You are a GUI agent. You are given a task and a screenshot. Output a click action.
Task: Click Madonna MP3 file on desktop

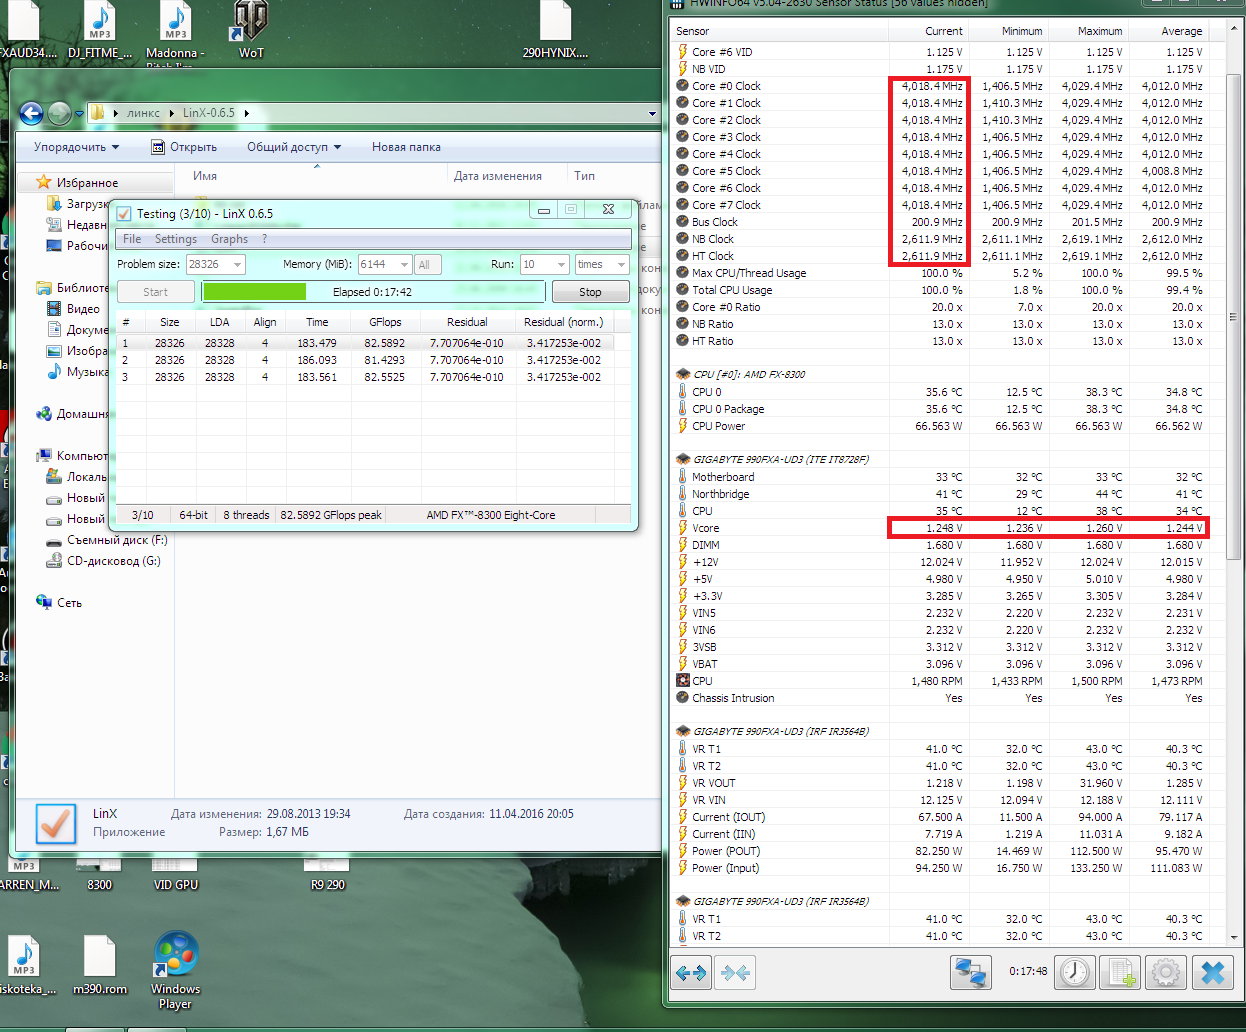click(176, 30)
